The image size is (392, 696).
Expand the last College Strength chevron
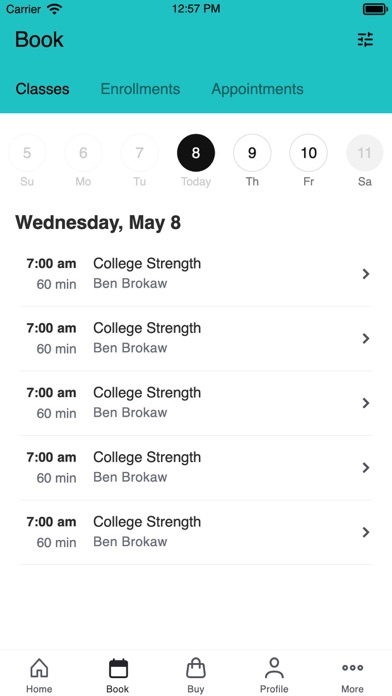coord(366,532)
